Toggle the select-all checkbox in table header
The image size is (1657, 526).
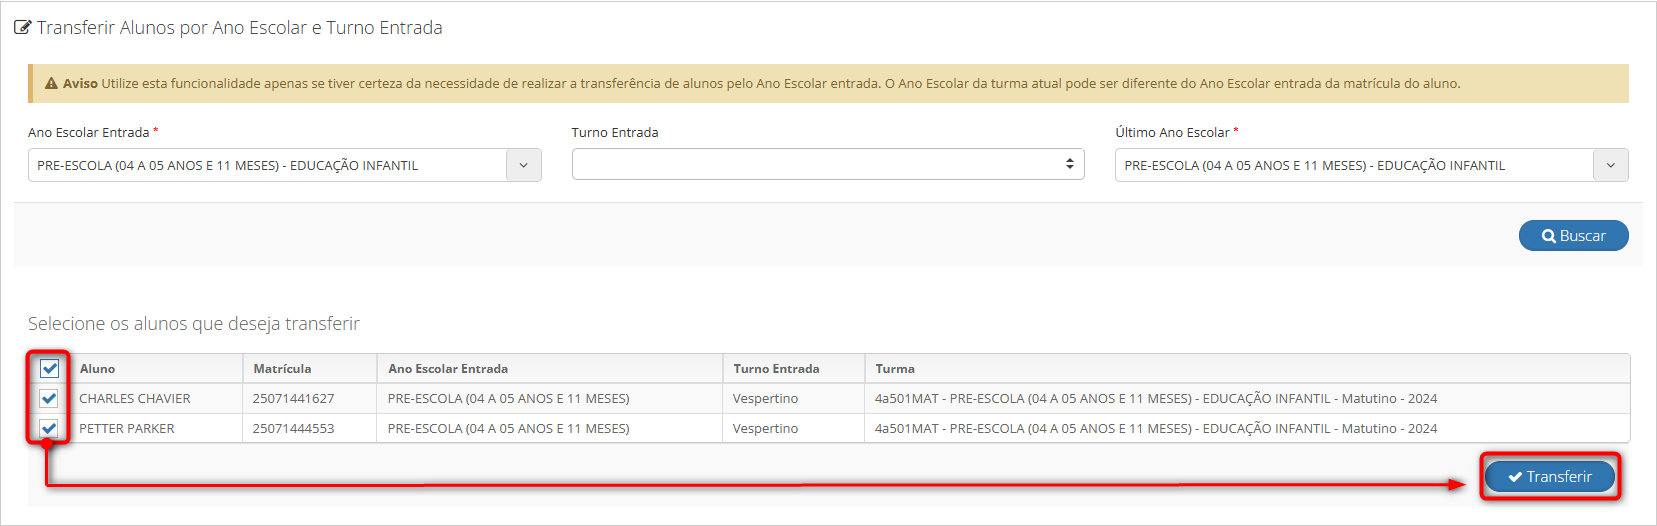tap(49, 369)
